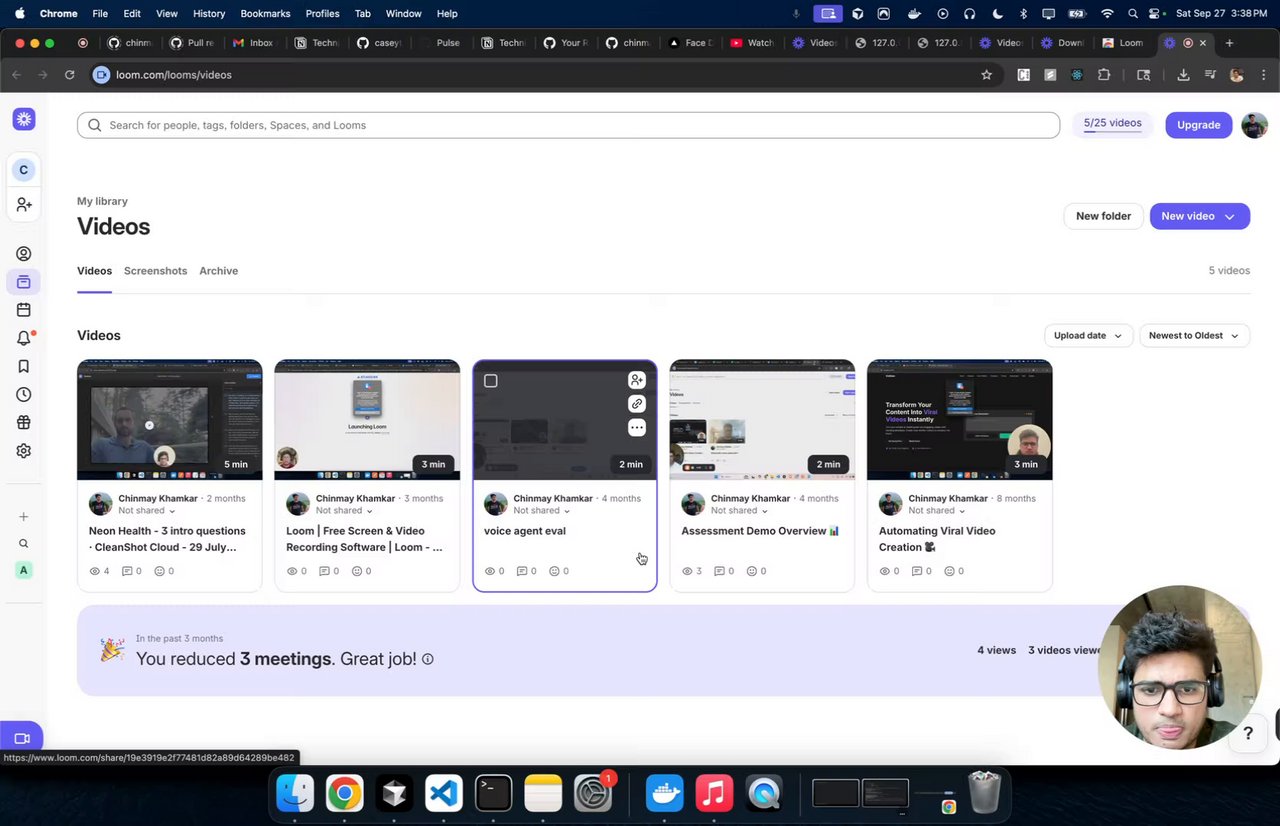The height and width of the screenshot is (826, 1280).
Task: Click the '4 views' stat in banner
Action: point(996,650)
